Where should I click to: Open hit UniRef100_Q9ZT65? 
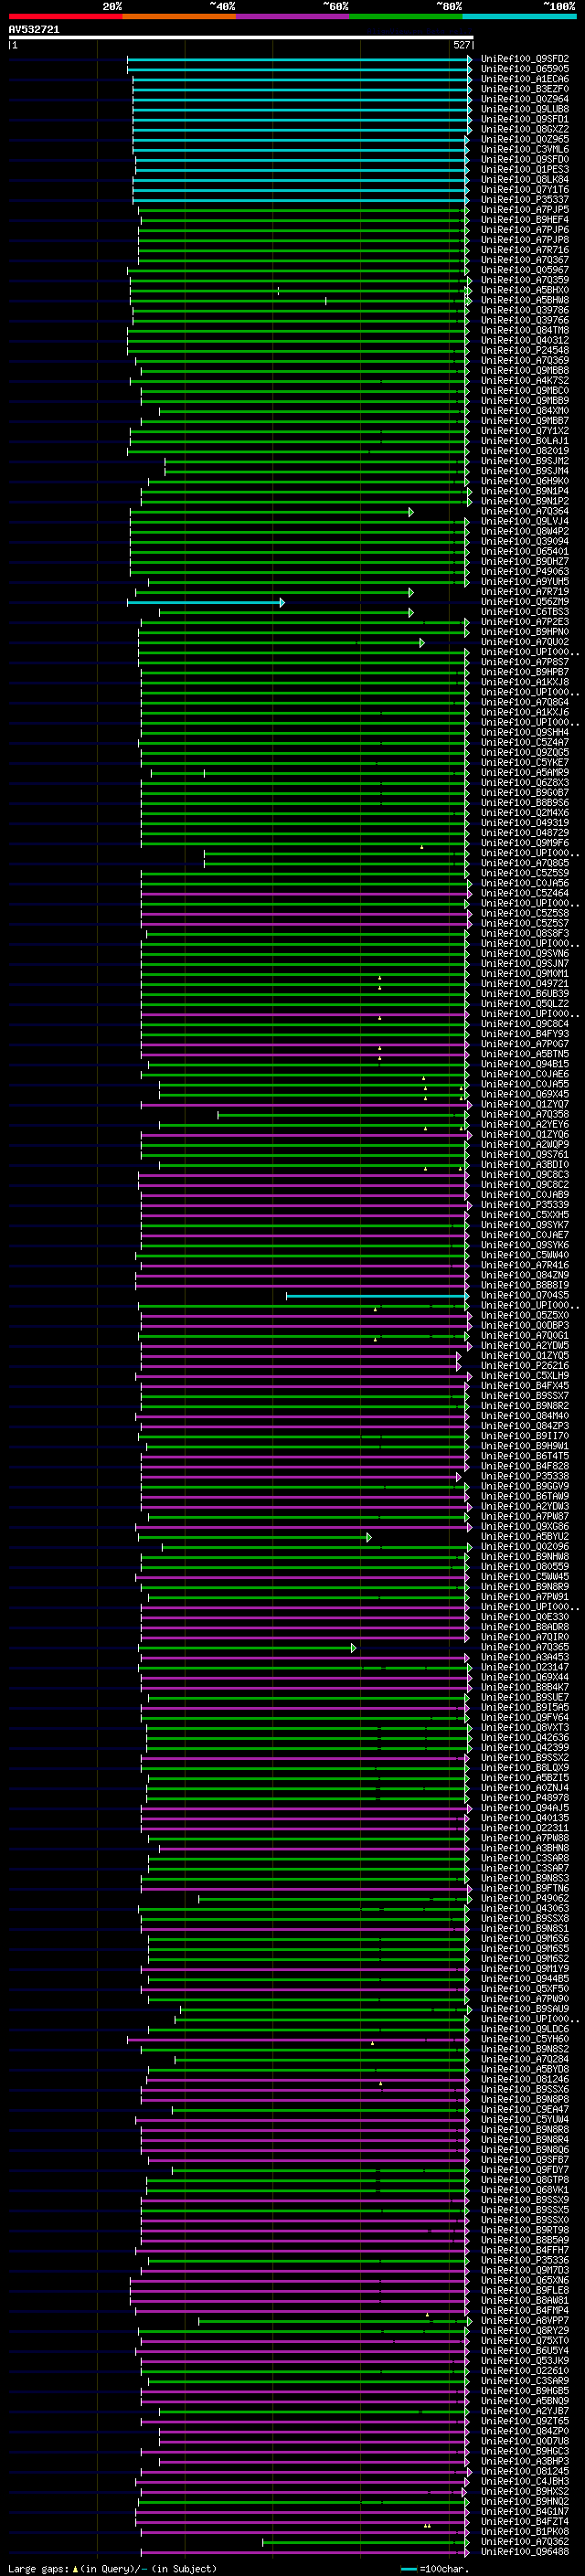pos(524,2421)
